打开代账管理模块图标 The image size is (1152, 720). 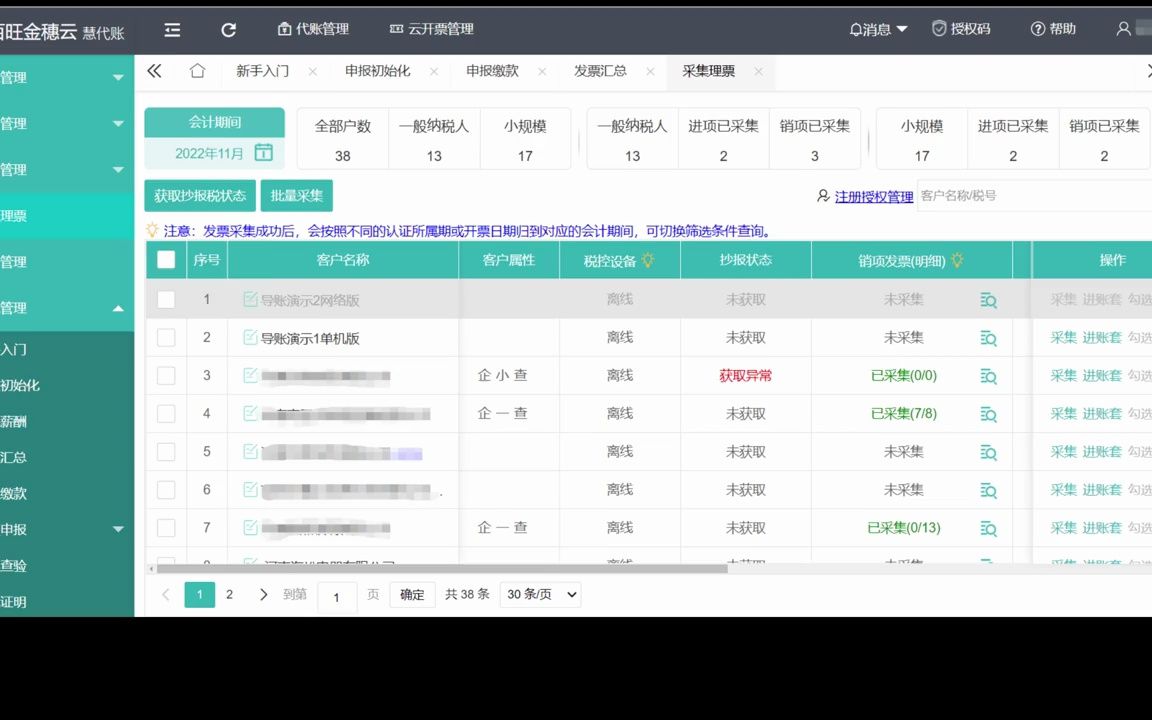pyautogui.click(x=284, y=28)
